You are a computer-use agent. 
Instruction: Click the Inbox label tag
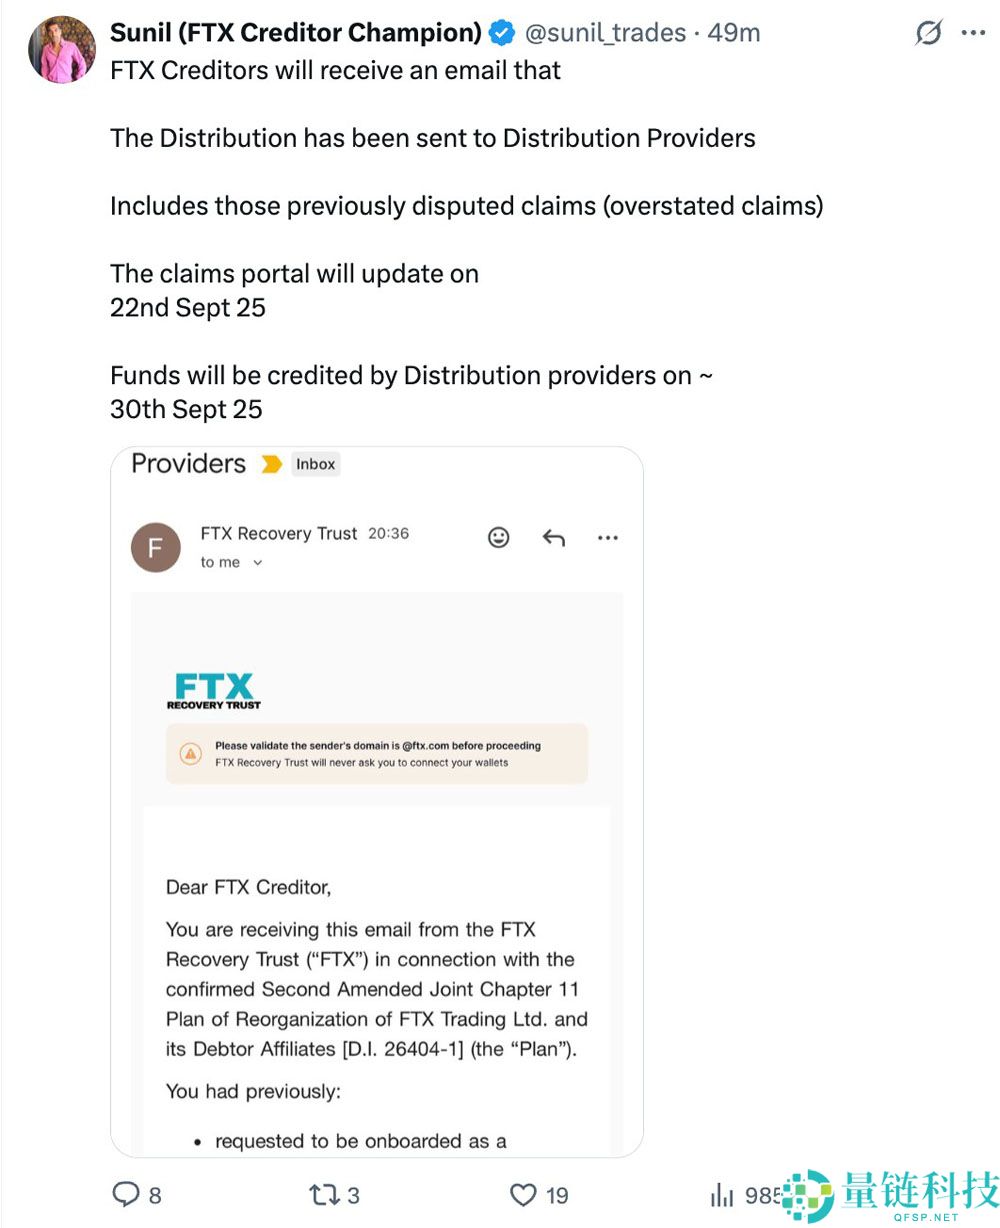pos(315,464)
